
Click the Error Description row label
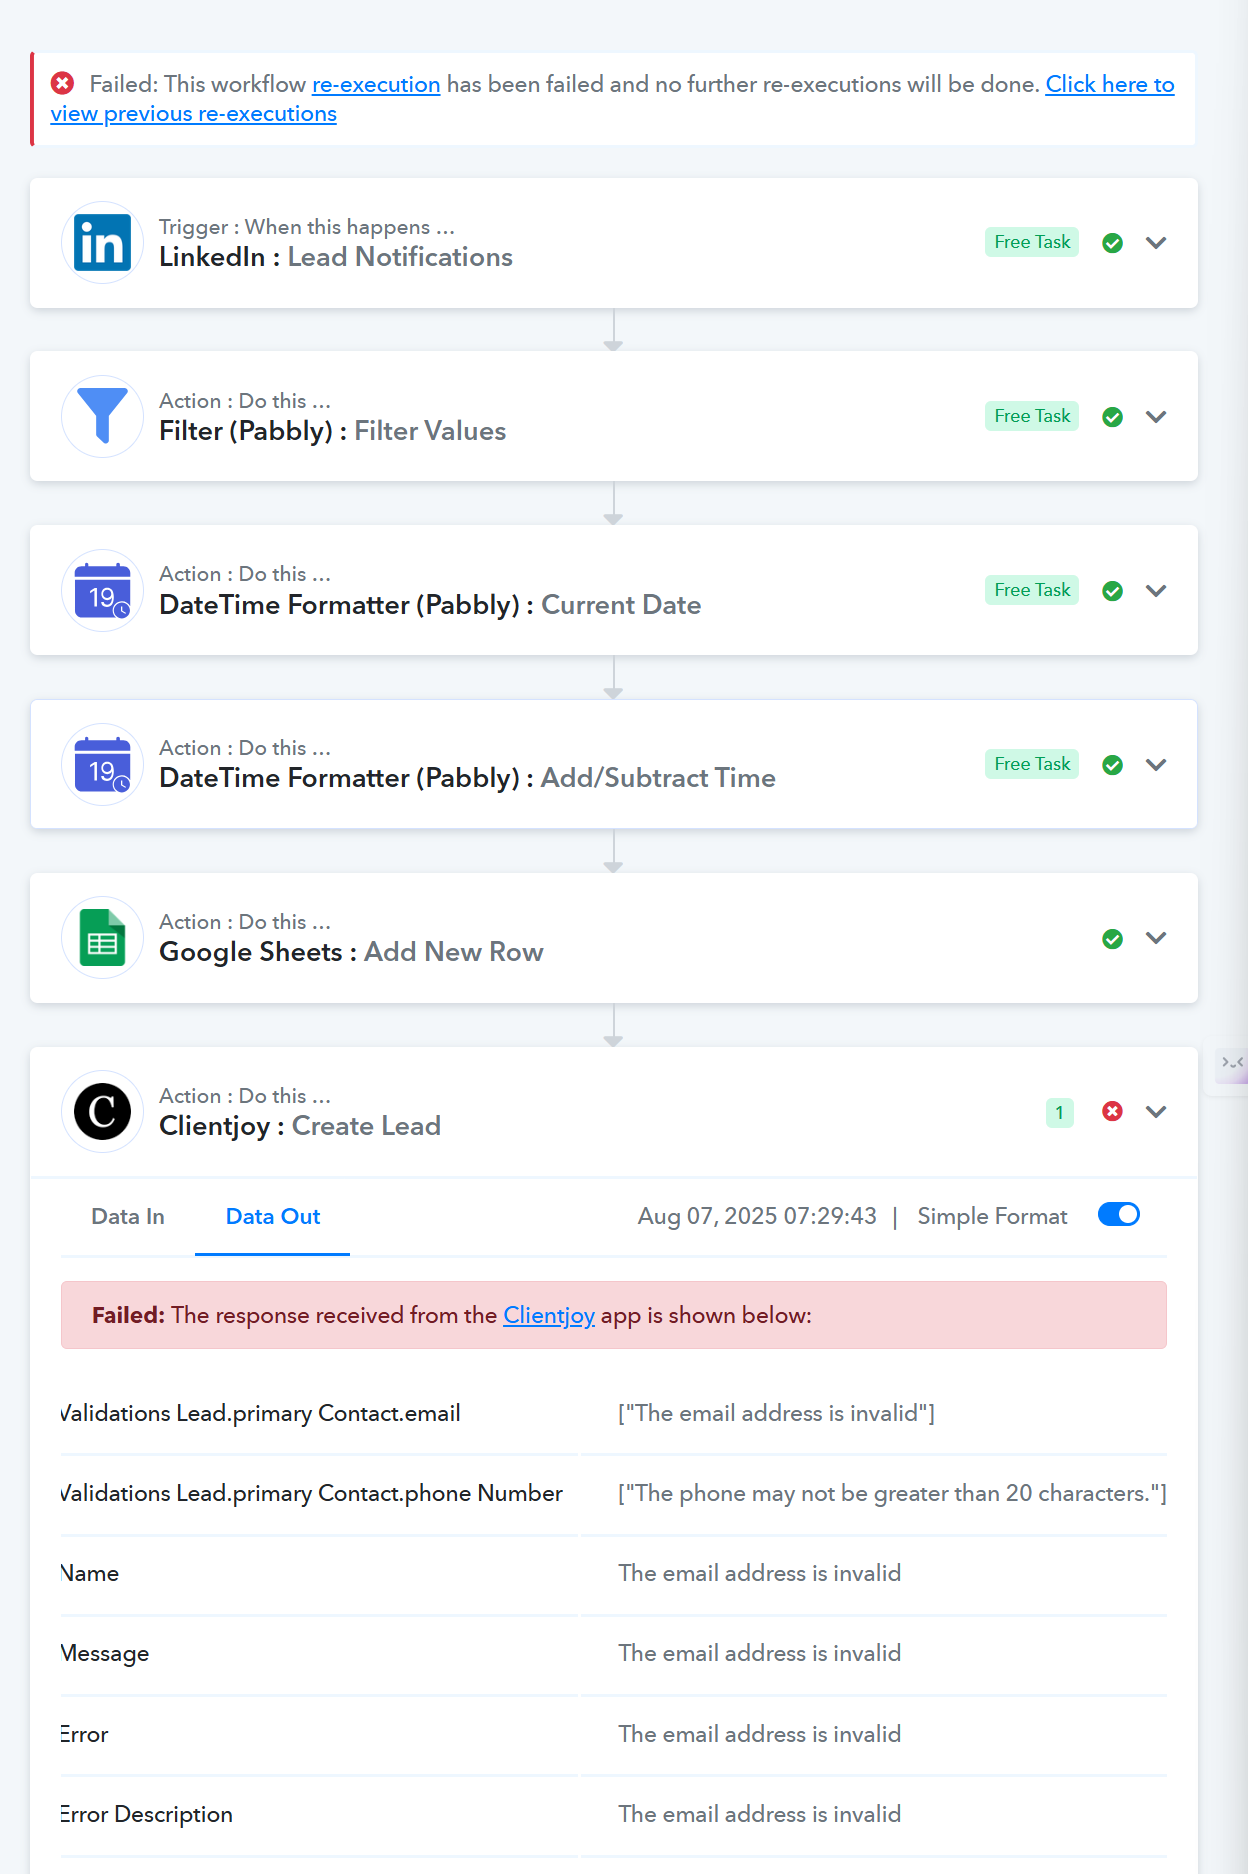click(146, 1814)
